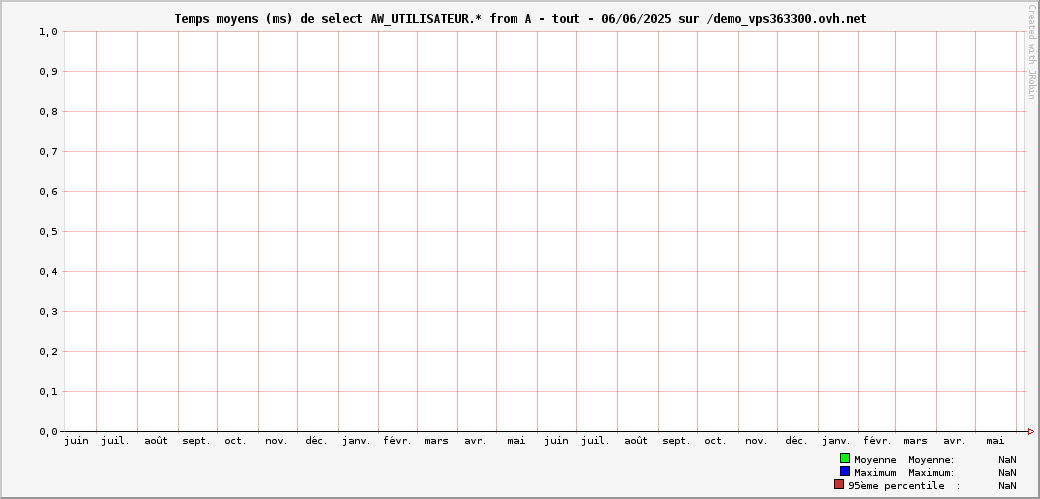The image size is (1040, 499).
Task: Select the '0,9' y-axis value
Action: tap(48, 71)
